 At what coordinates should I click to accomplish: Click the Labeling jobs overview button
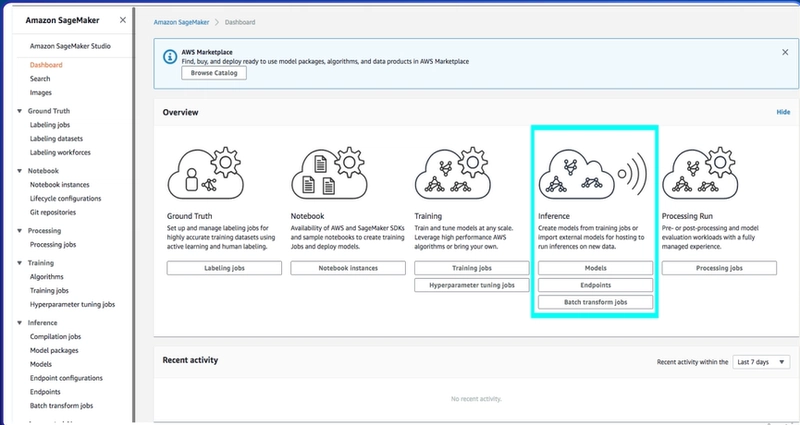(x=224, y=268)
